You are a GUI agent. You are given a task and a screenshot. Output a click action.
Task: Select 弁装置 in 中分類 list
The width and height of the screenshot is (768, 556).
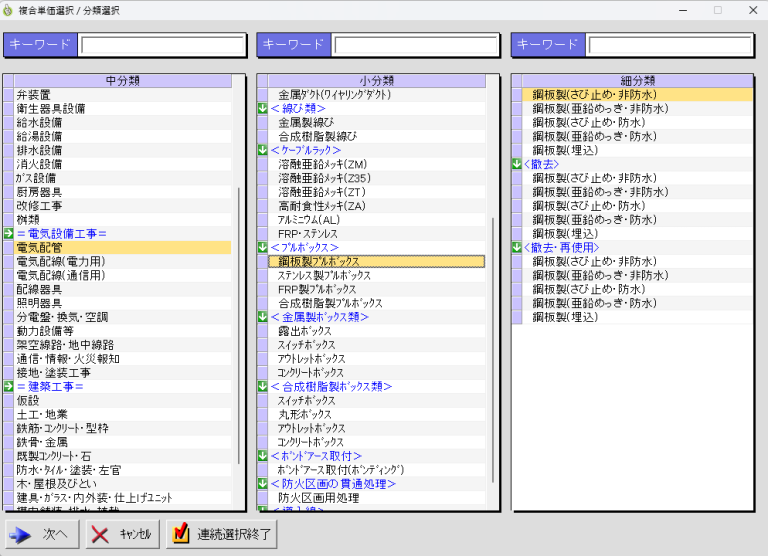[x=122, y=95]
